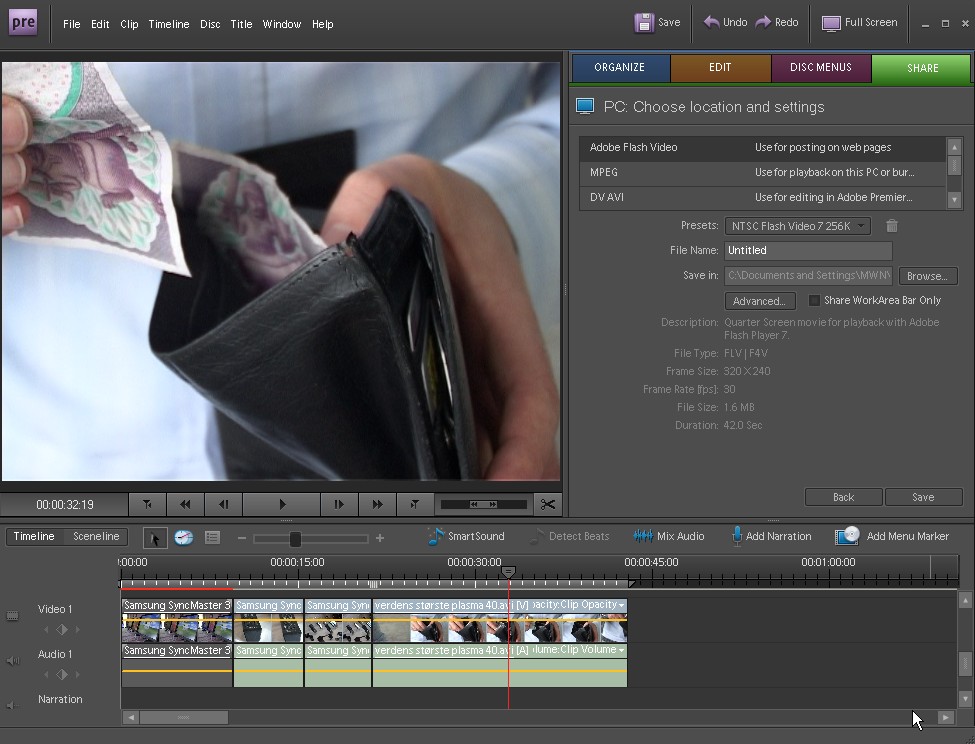The height and width of the screenshot is (744, 975).
Task: Click the Browse... button
Action: [927, 276]
